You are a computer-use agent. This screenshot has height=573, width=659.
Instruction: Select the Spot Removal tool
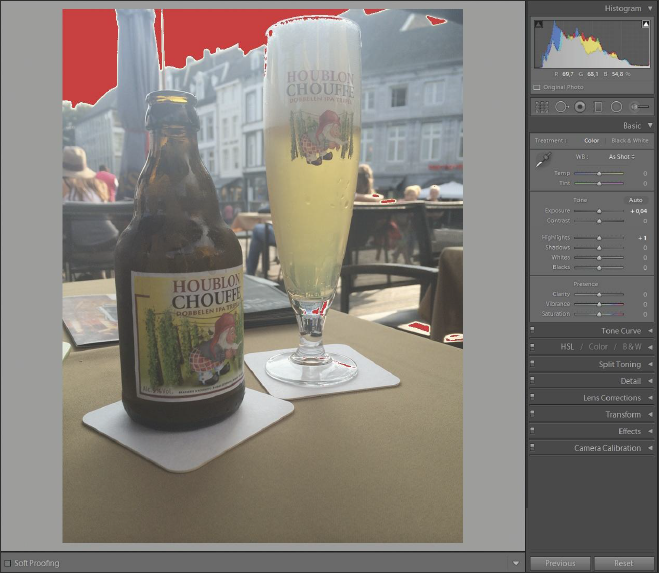tap(560, 107)
